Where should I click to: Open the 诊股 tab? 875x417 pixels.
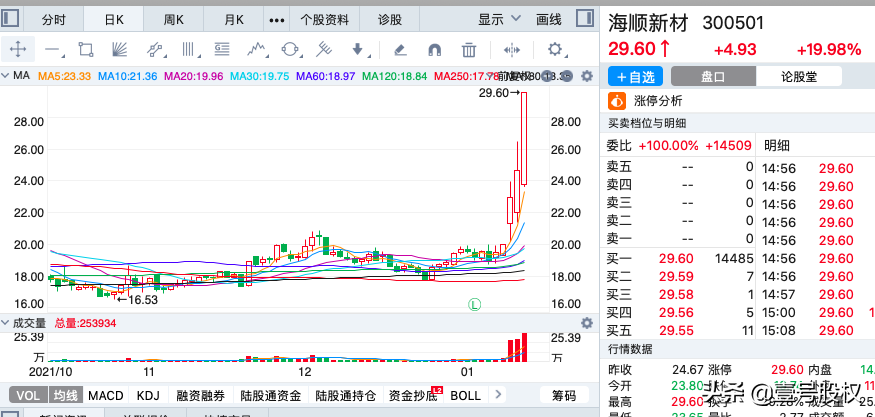390,20
